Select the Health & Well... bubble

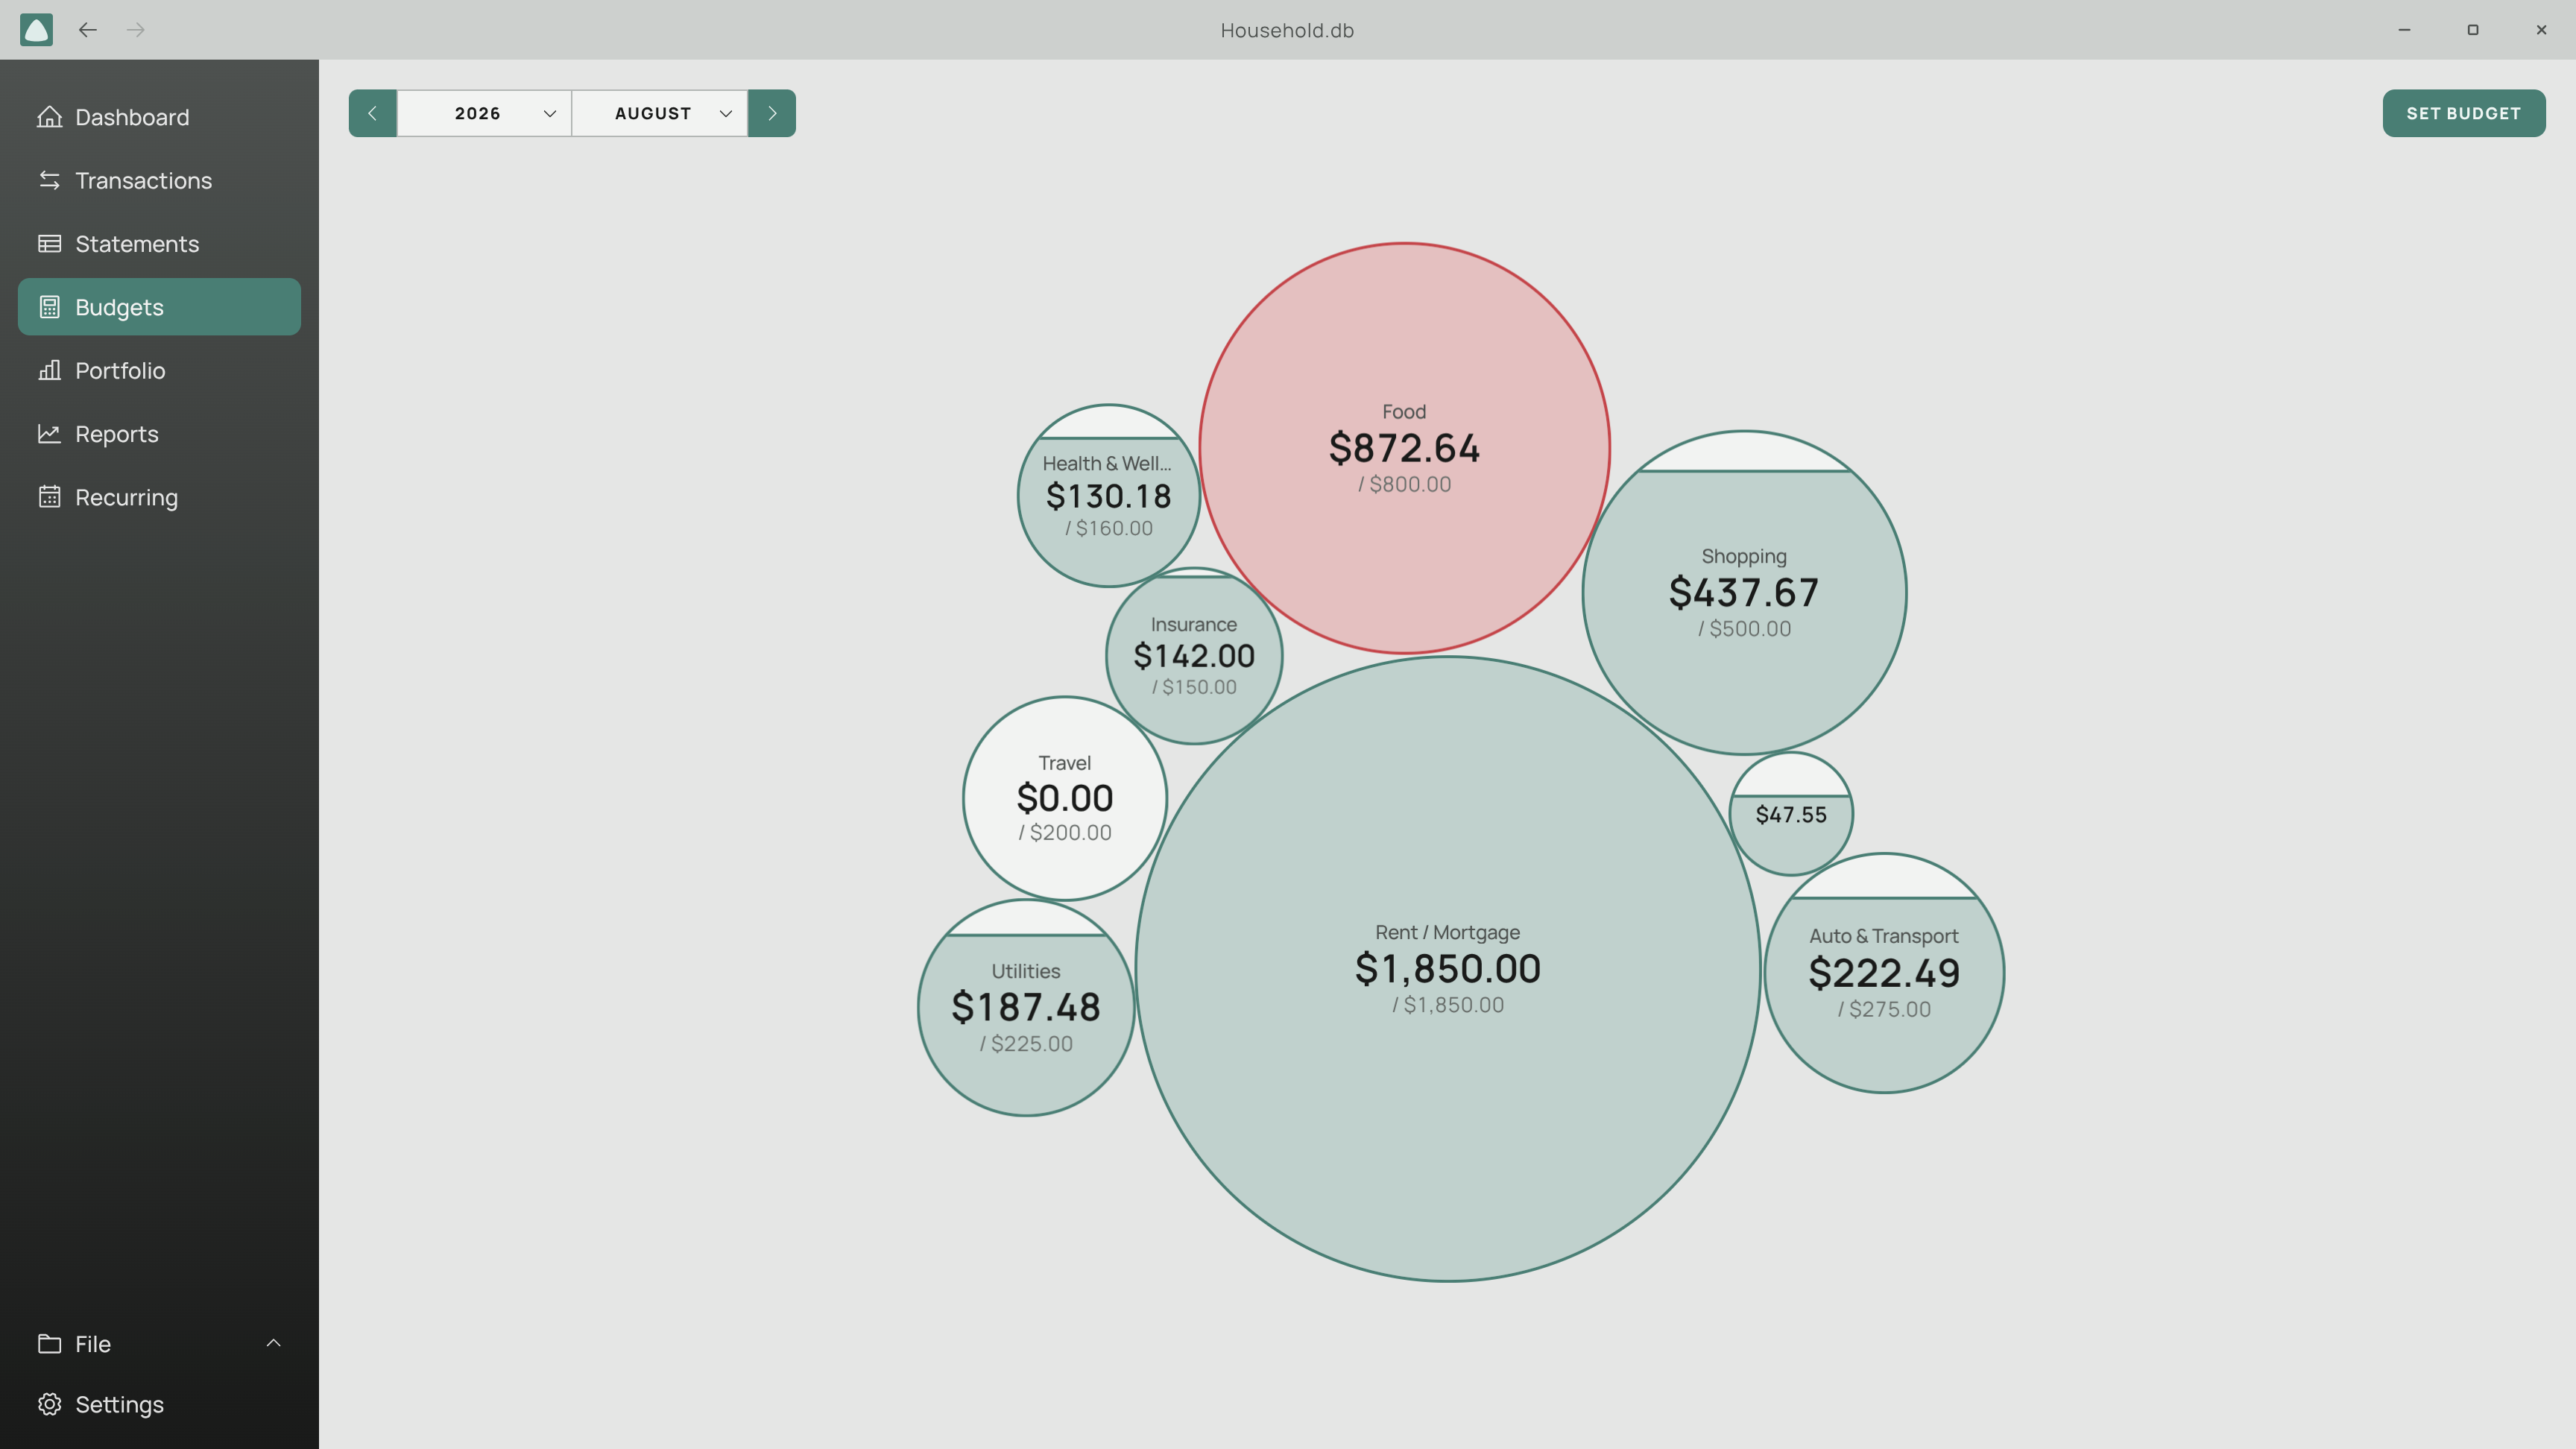point(1109,496)
